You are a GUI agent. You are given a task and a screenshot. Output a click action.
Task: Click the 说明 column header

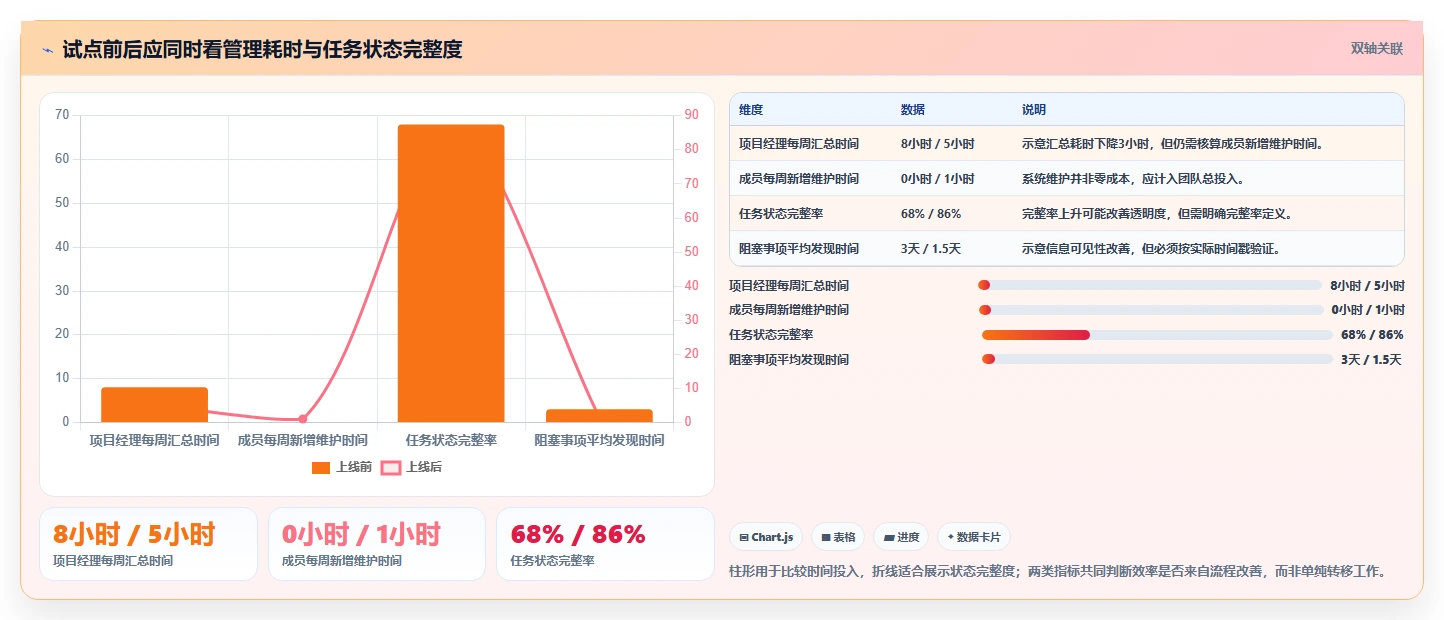point(1033,110)
